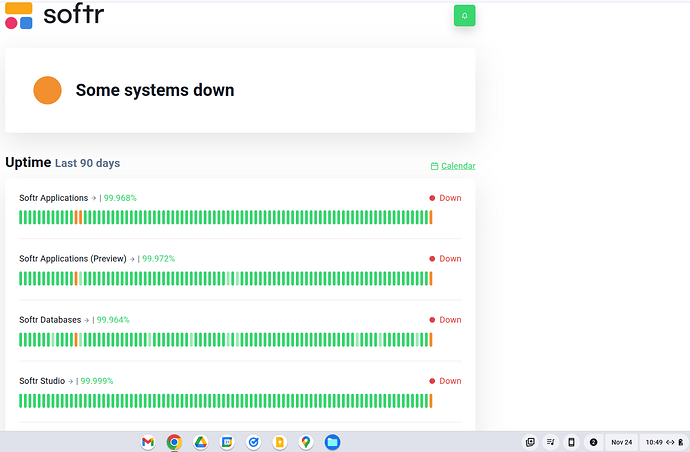Viewport: 690px width, 452px height.
Task: Click the screen capture tray icon
Action: 530,442
